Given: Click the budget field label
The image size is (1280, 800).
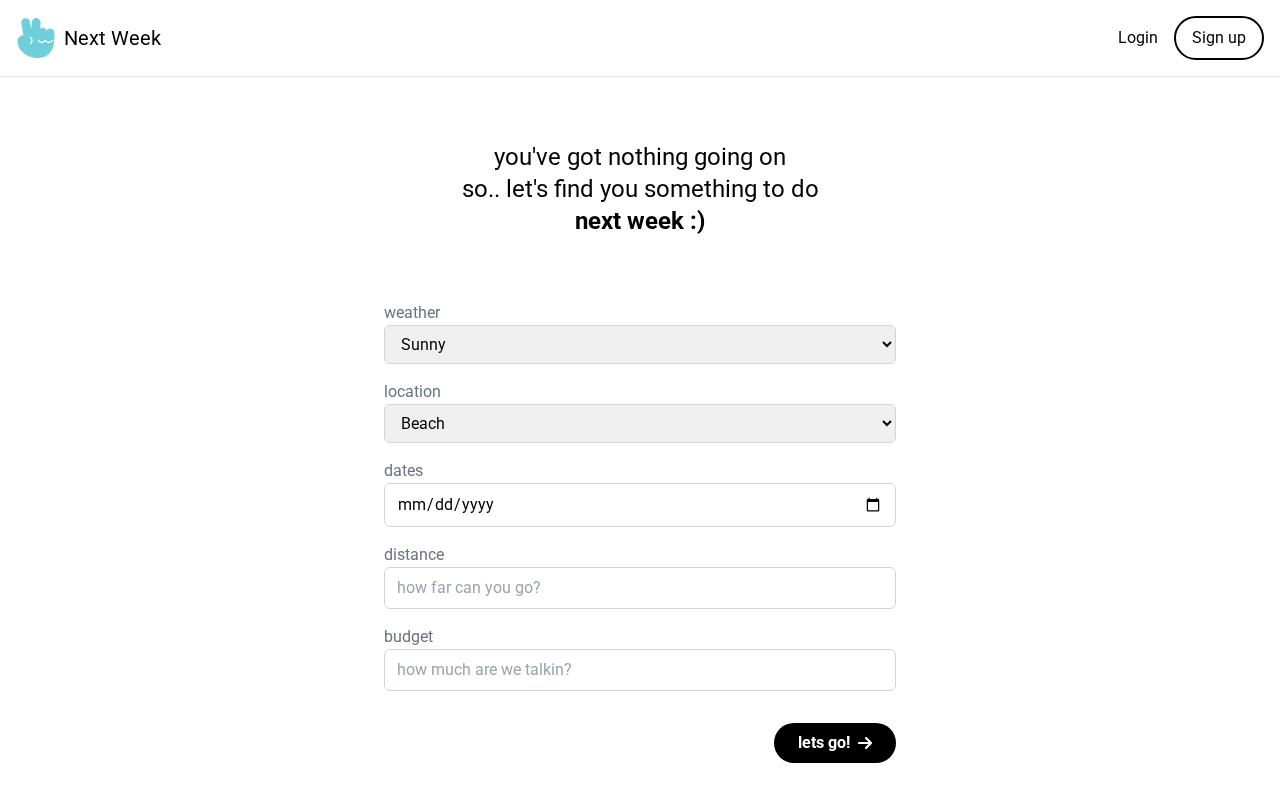Looking at the screenshot, I should 408,637.
